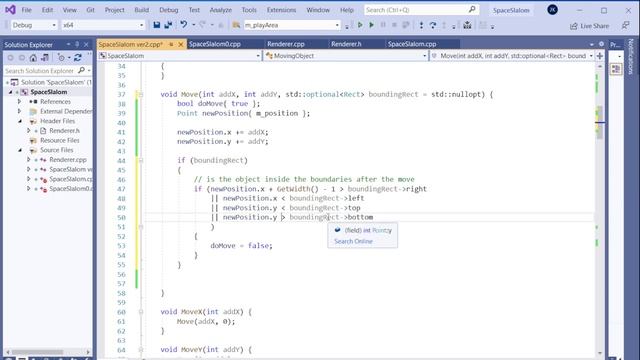Collapse the Move function code block
The height and width of the screenshot is (360, 640).
coord(141,94)
